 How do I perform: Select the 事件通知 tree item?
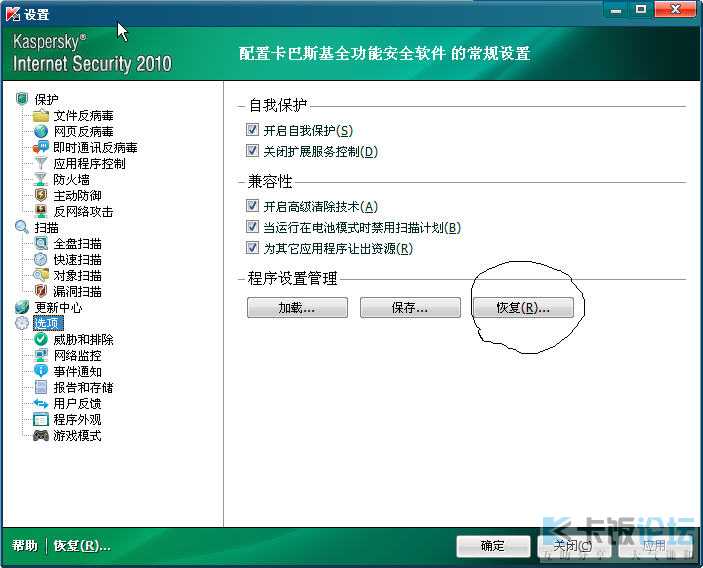(78, 371)
